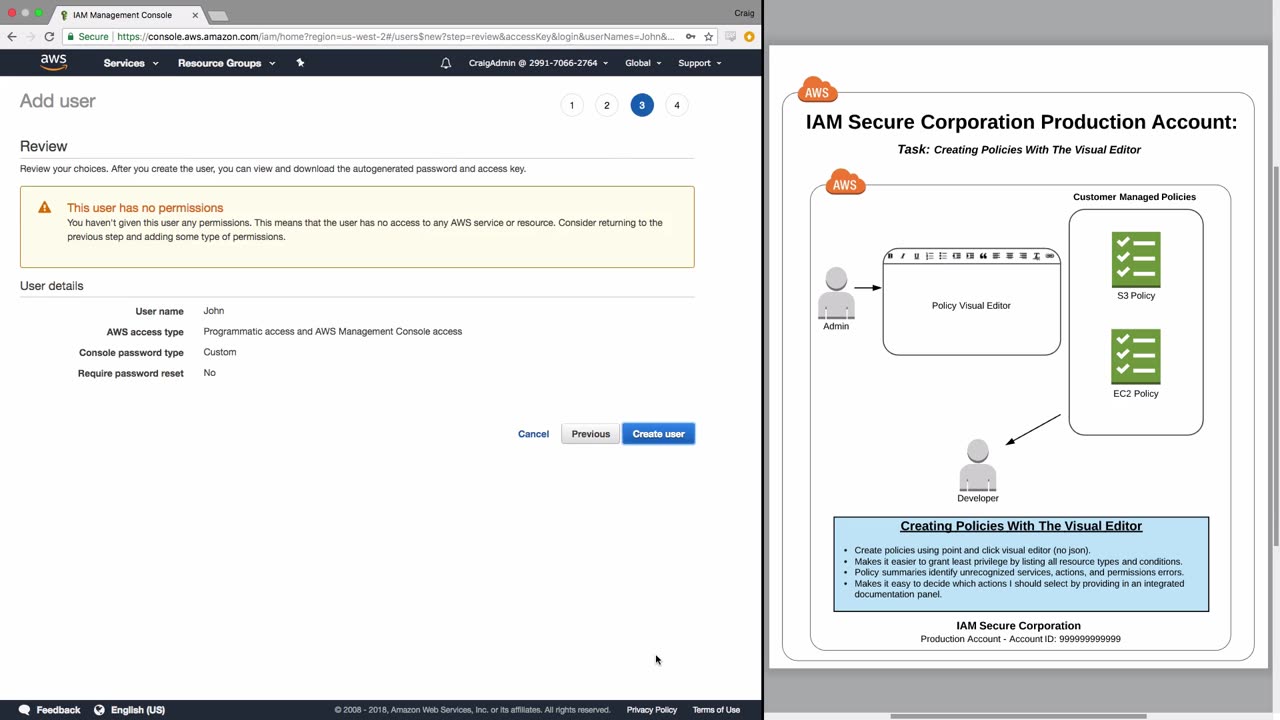Bookmark this page with the star icon
1280x720 pixels.
pyautogui.click(x=709, y=37)
